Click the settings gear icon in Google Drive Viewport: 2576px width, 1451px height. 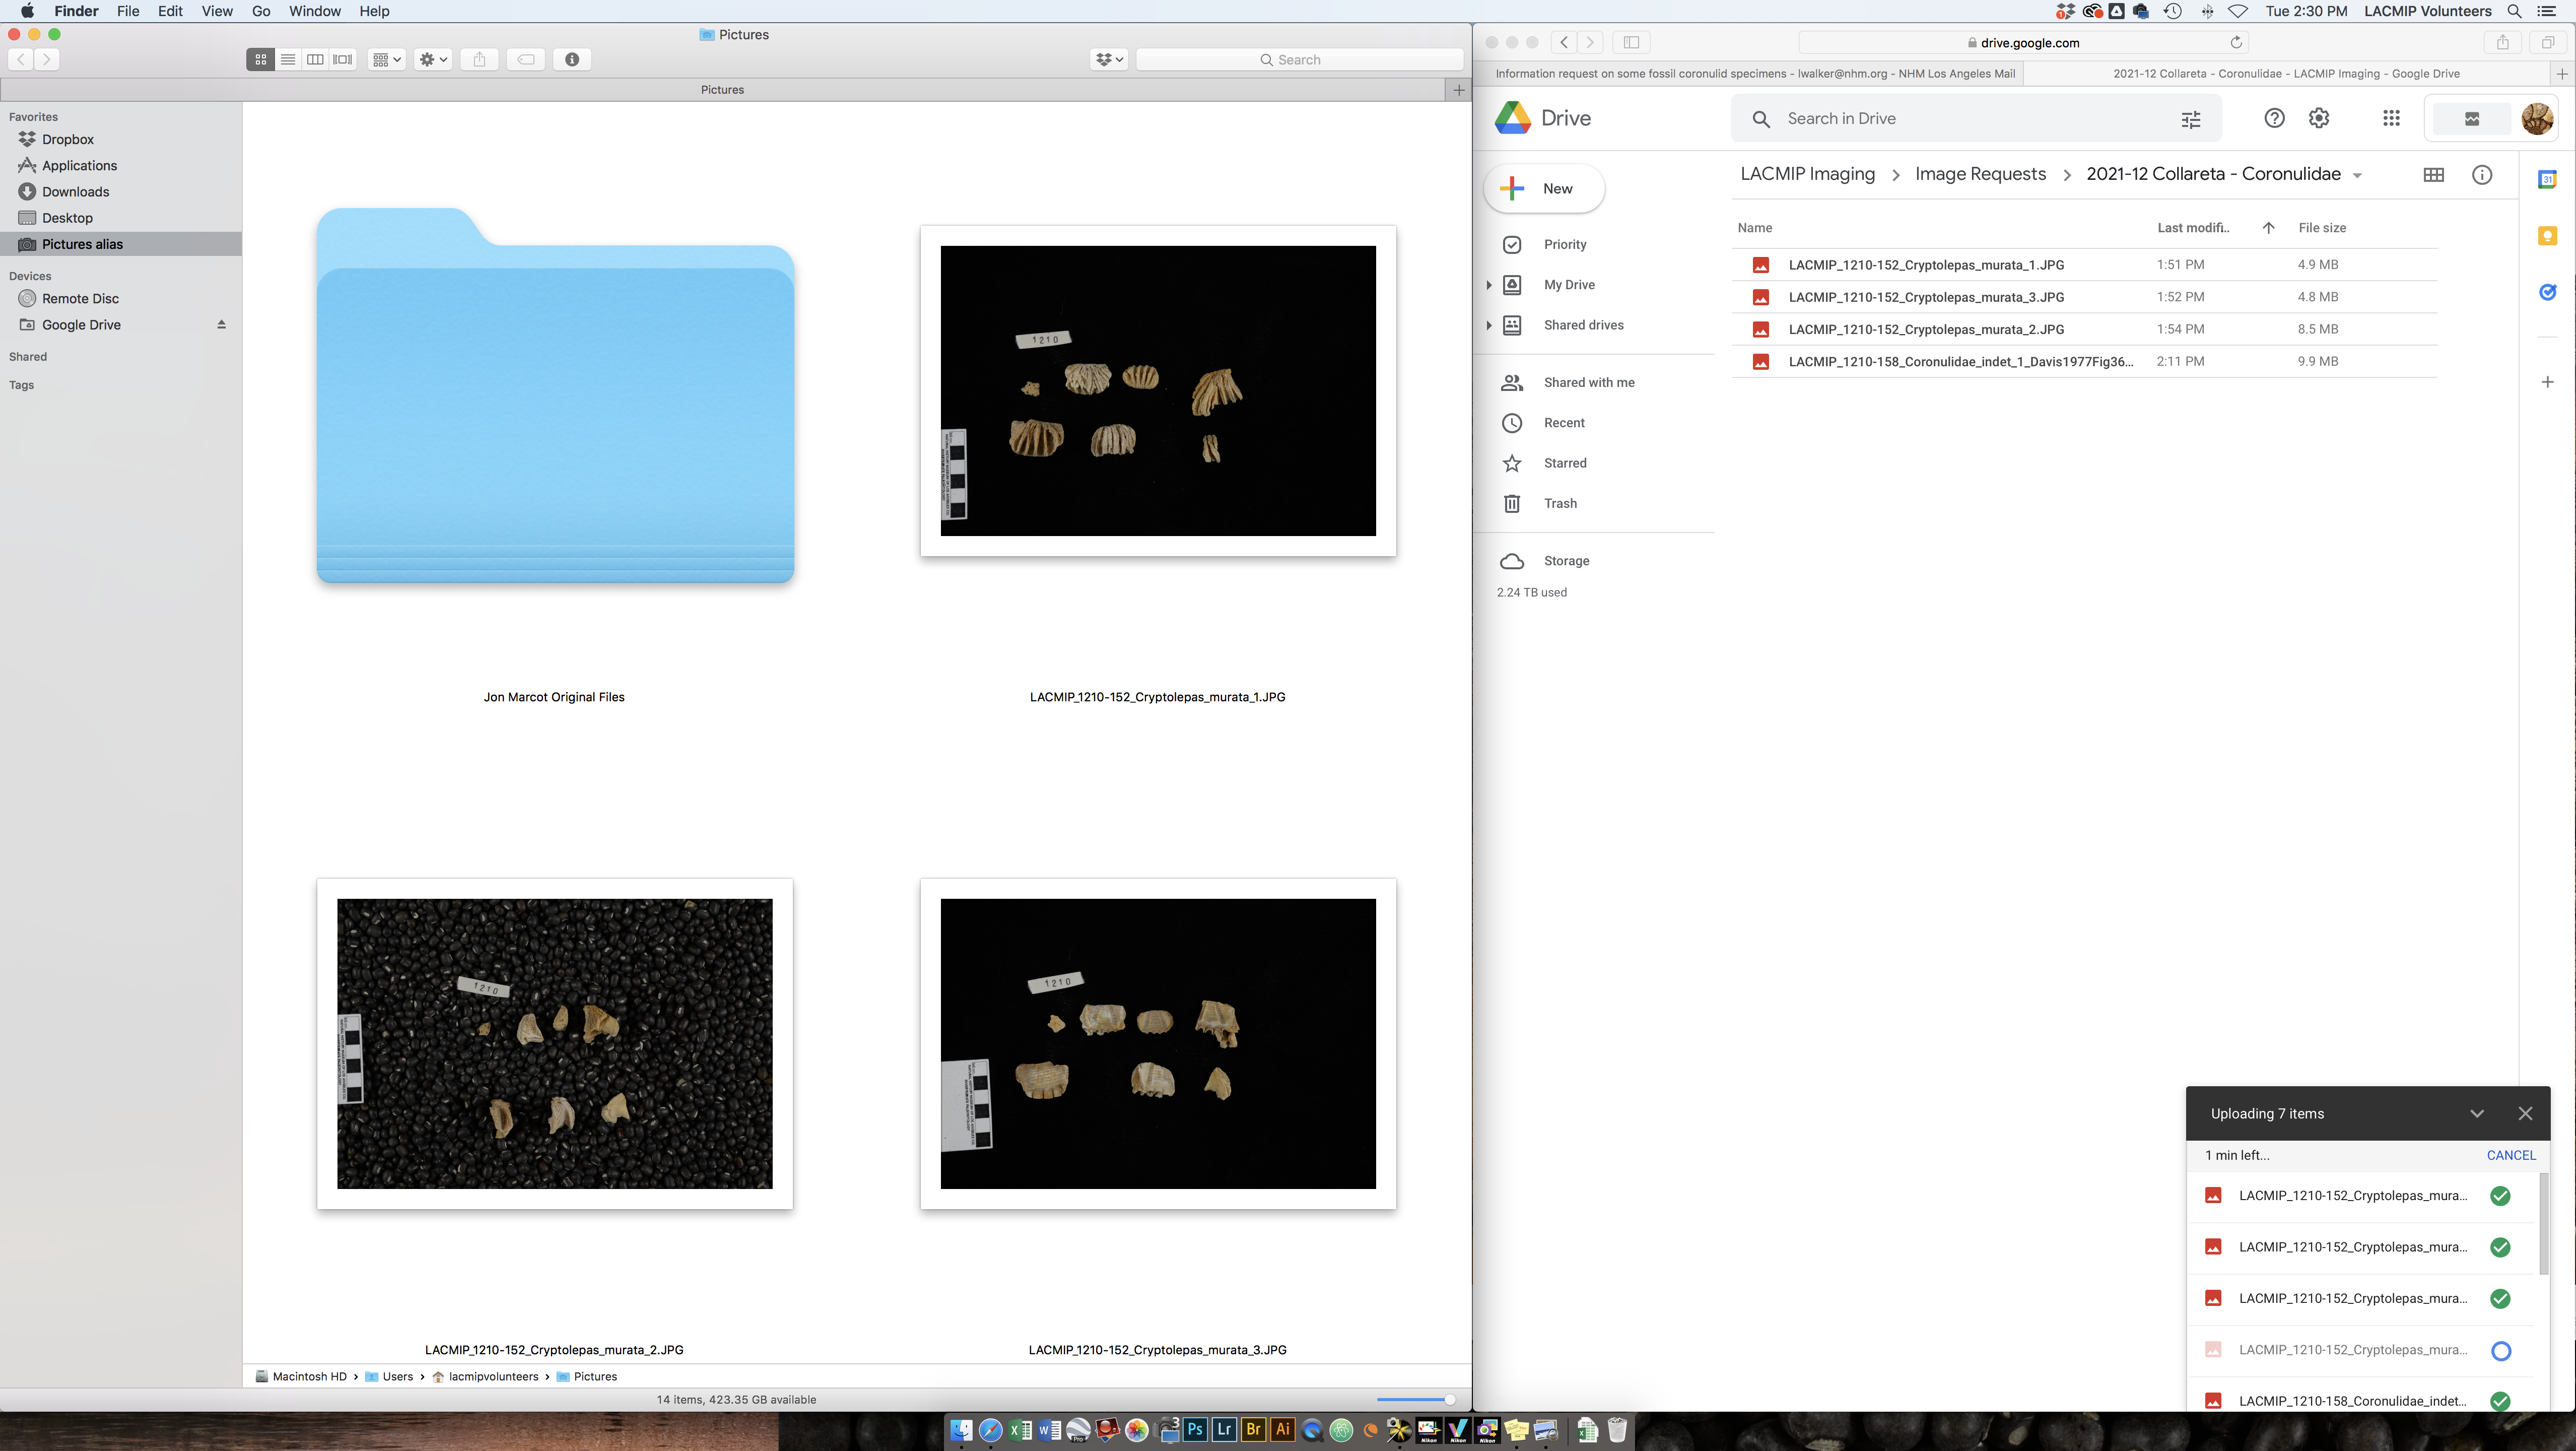pos(2320,118)
